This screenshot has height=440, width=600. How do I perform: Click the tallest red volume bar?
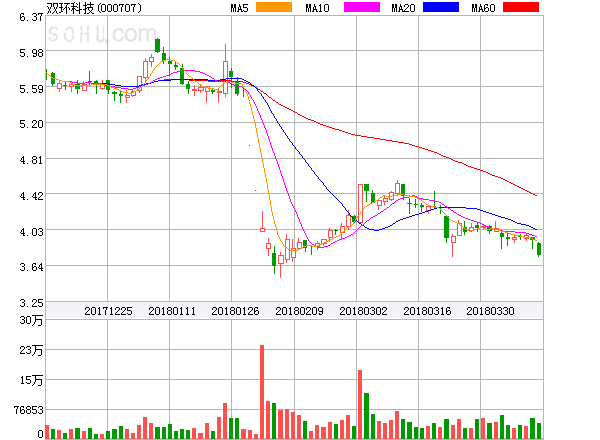[x=262, y=392]
